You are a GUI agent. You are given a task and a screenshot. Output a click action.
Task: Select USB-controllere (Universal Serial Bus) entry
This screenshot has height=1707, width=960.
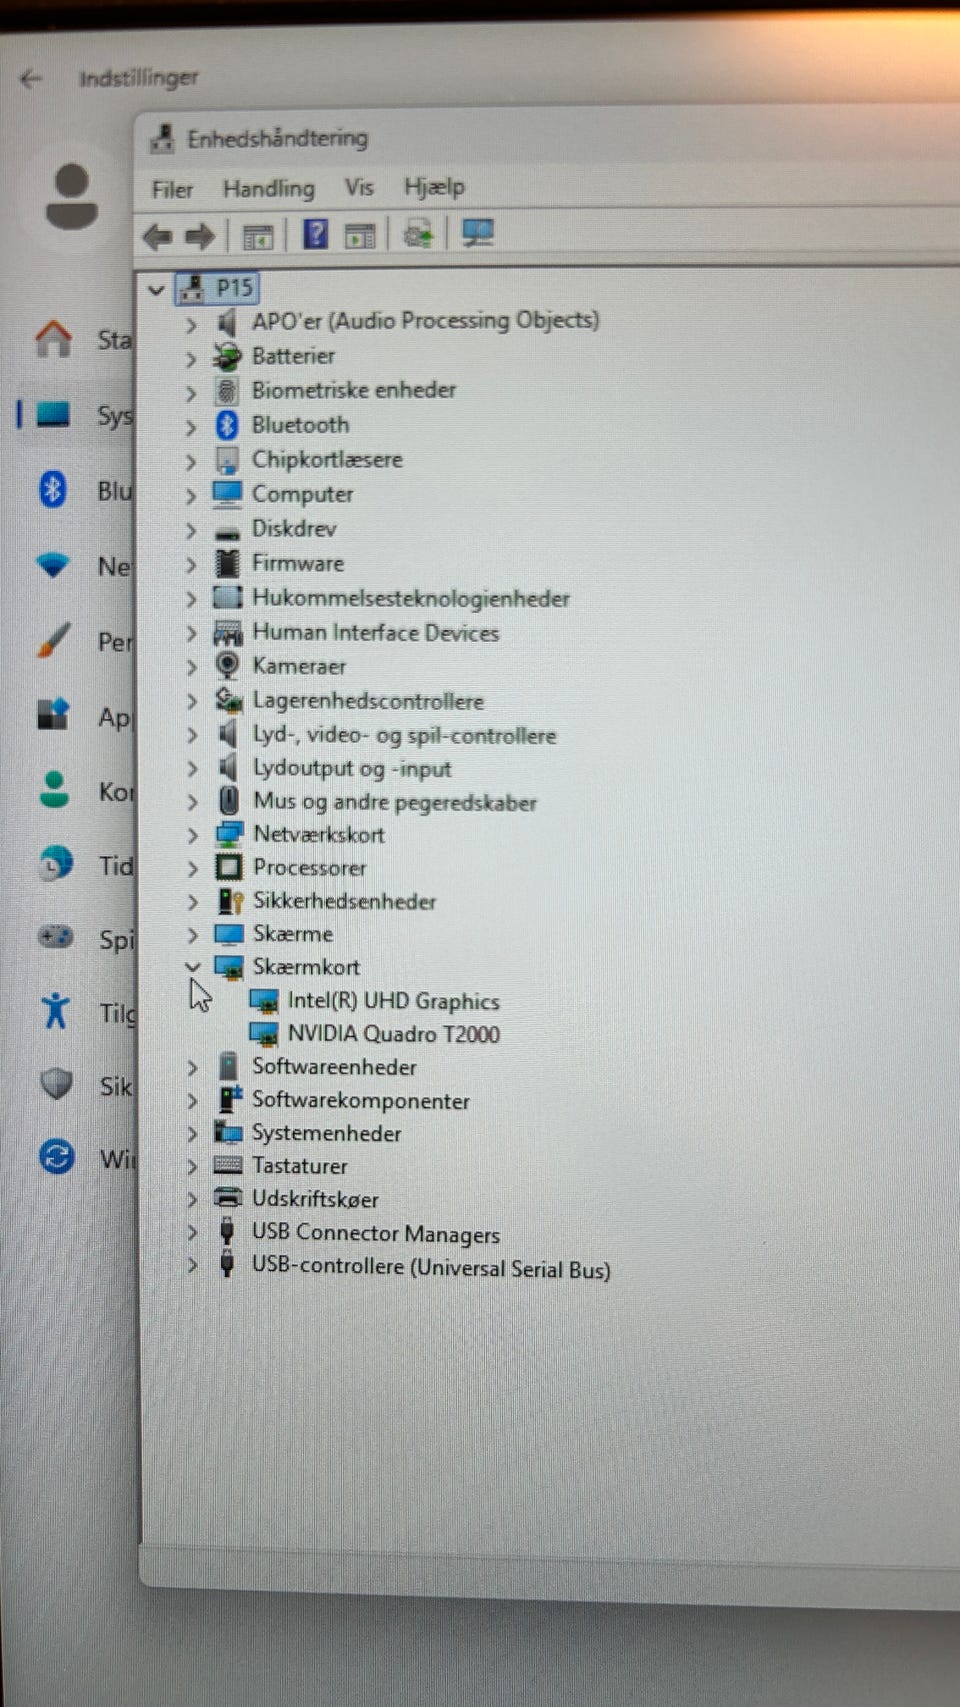pyautogui.click(x=431, y=1267)
